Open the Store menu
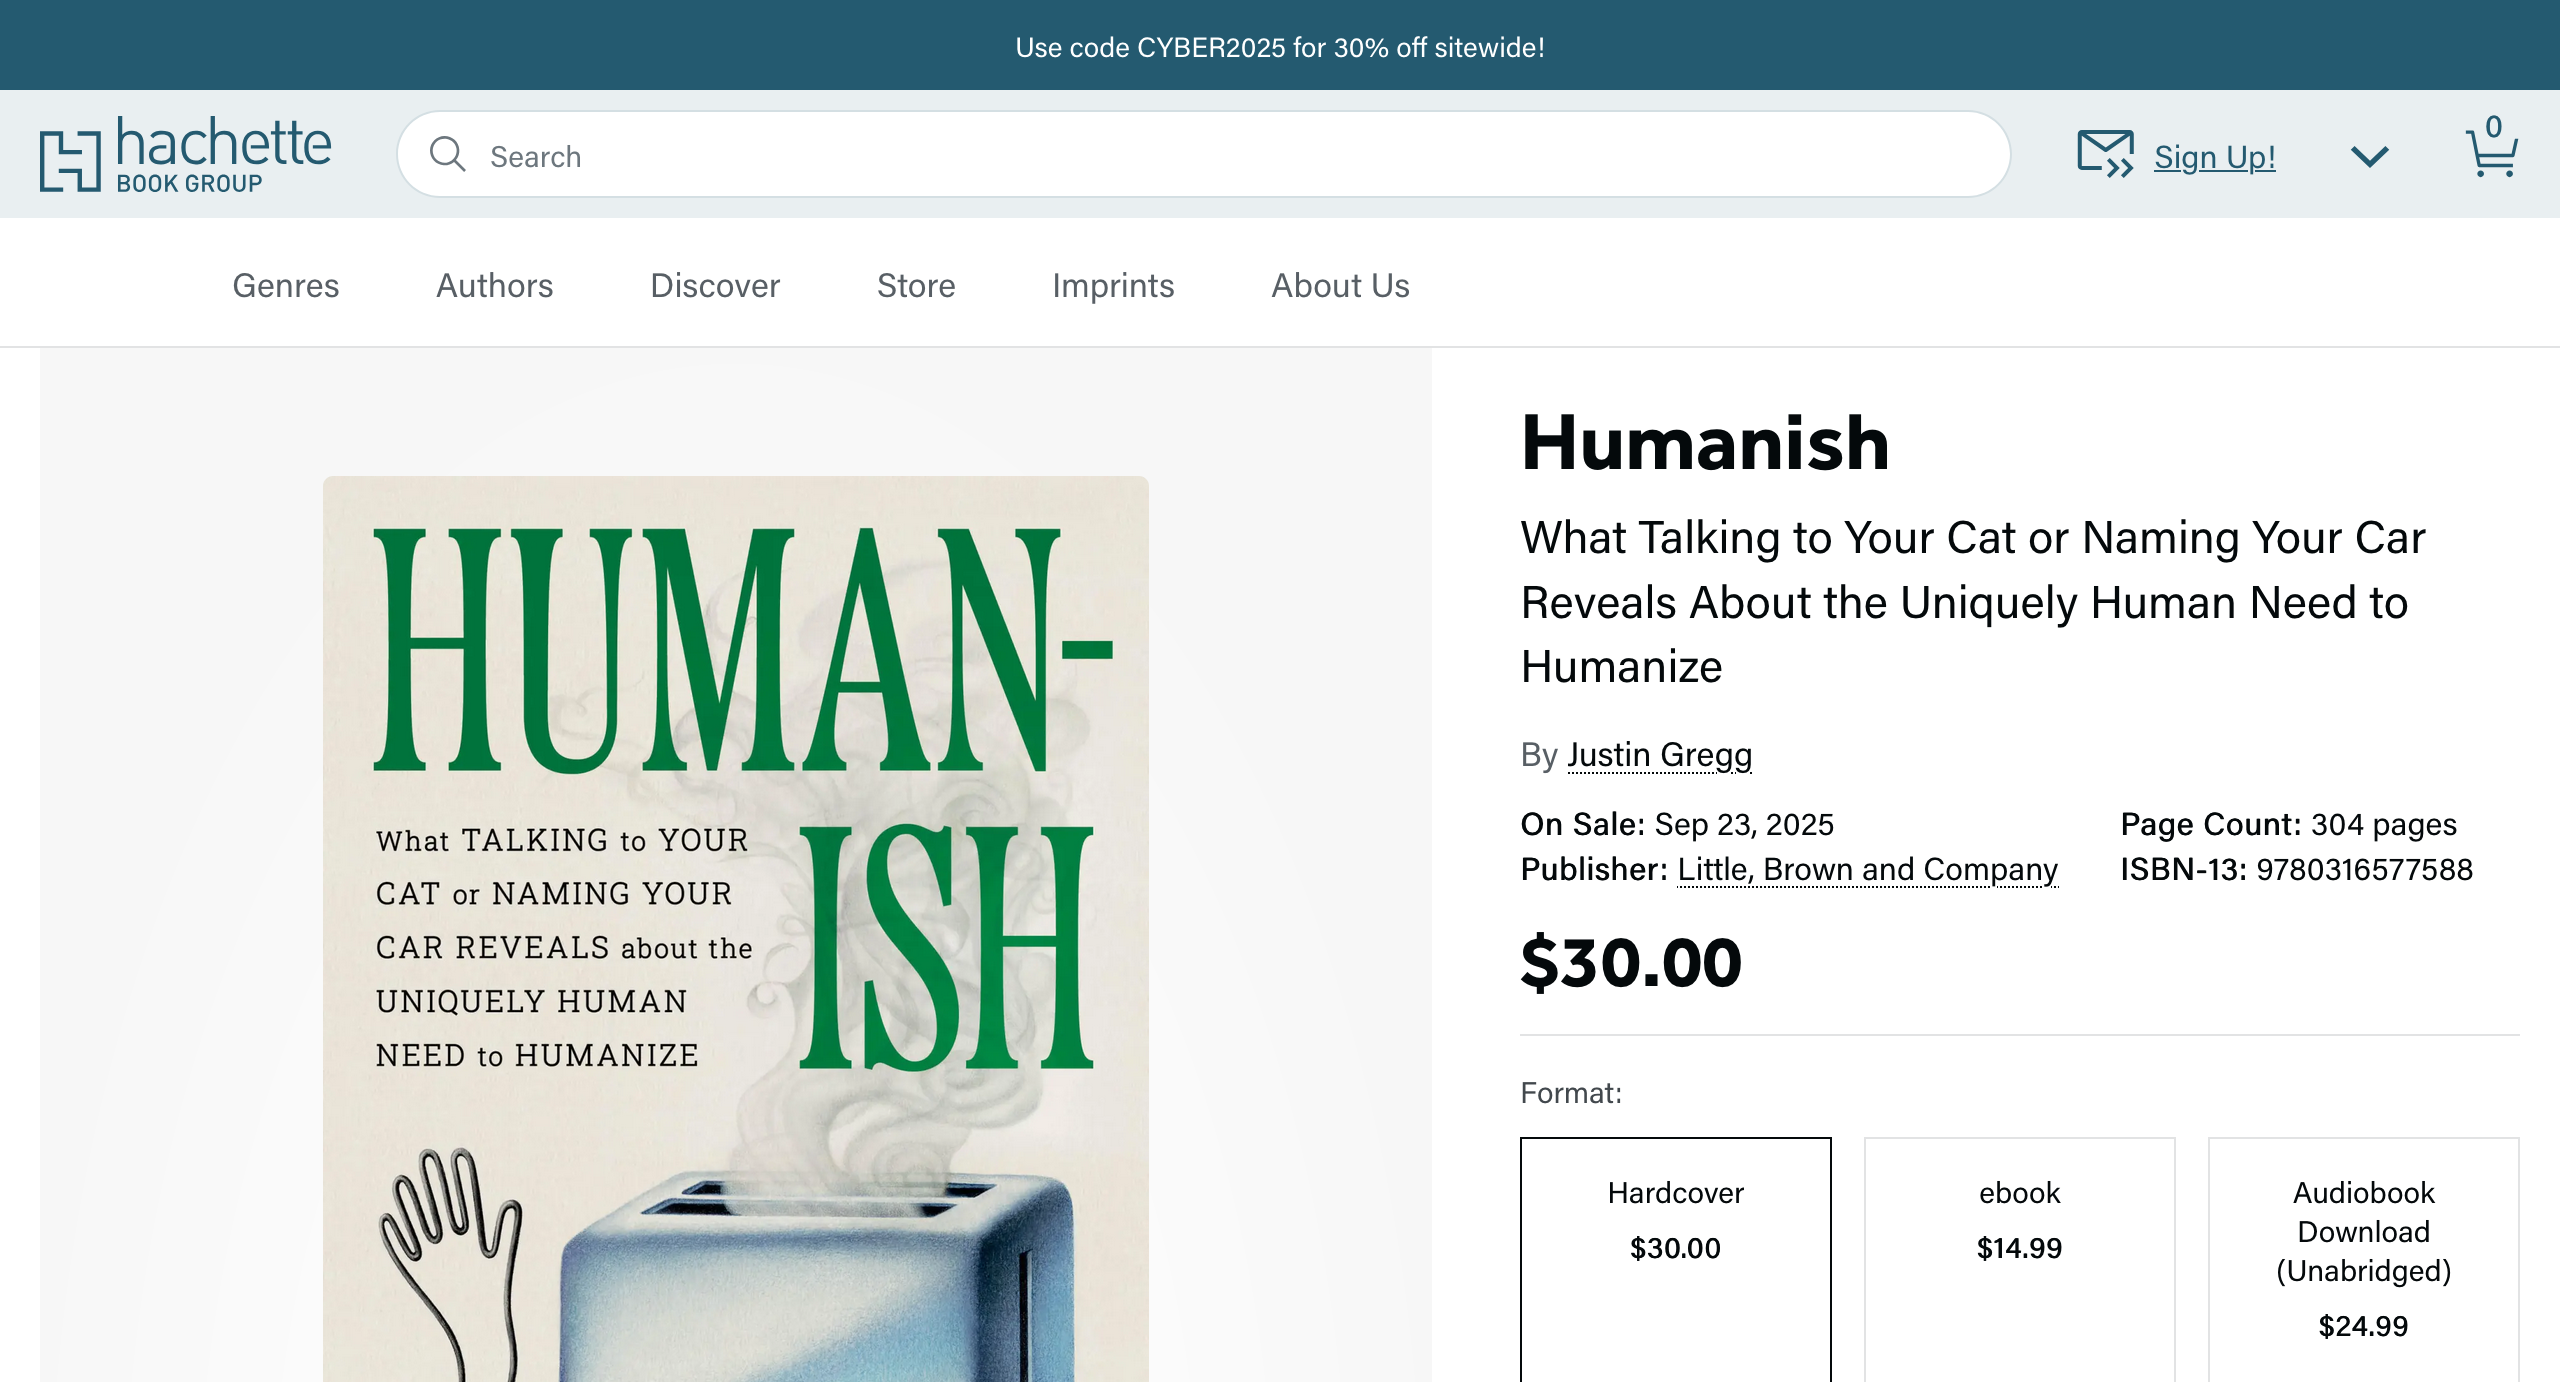Image resolution: width=2560 pixels, height=1382 pixels. point(915,286)
